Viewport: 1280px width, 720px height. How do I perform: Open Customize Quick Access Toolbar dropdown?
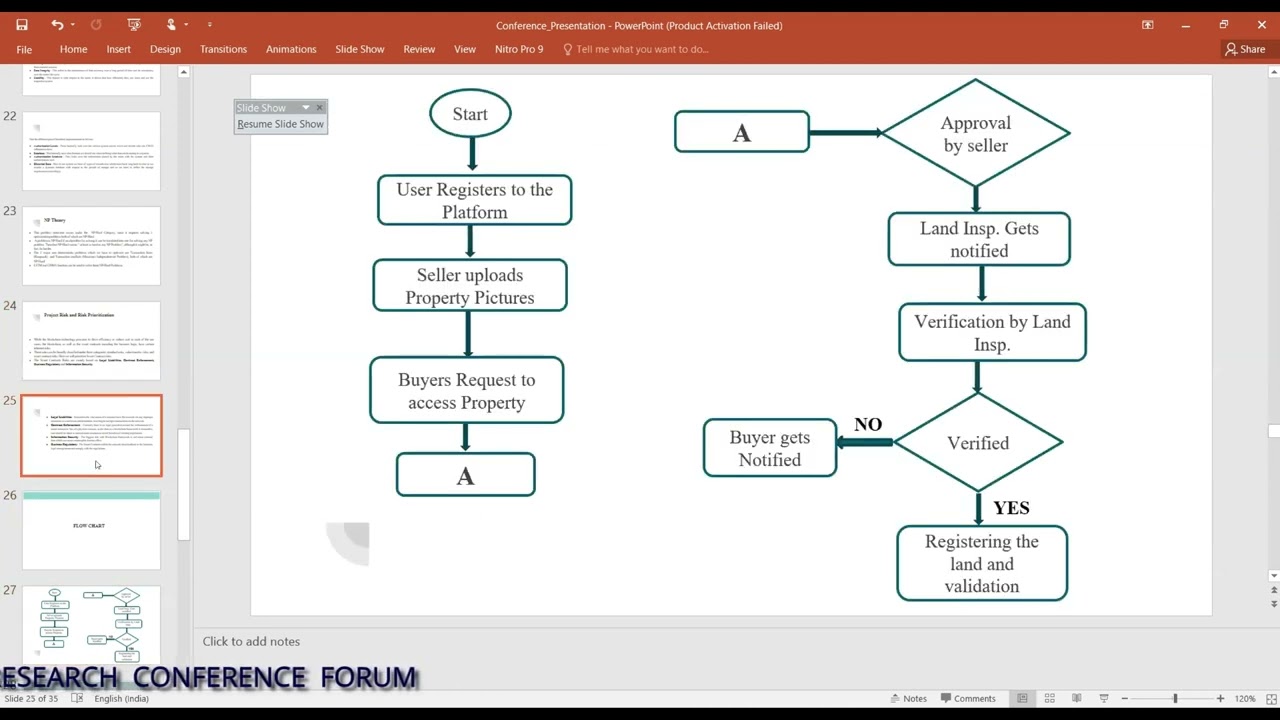(x=209, y=25)
